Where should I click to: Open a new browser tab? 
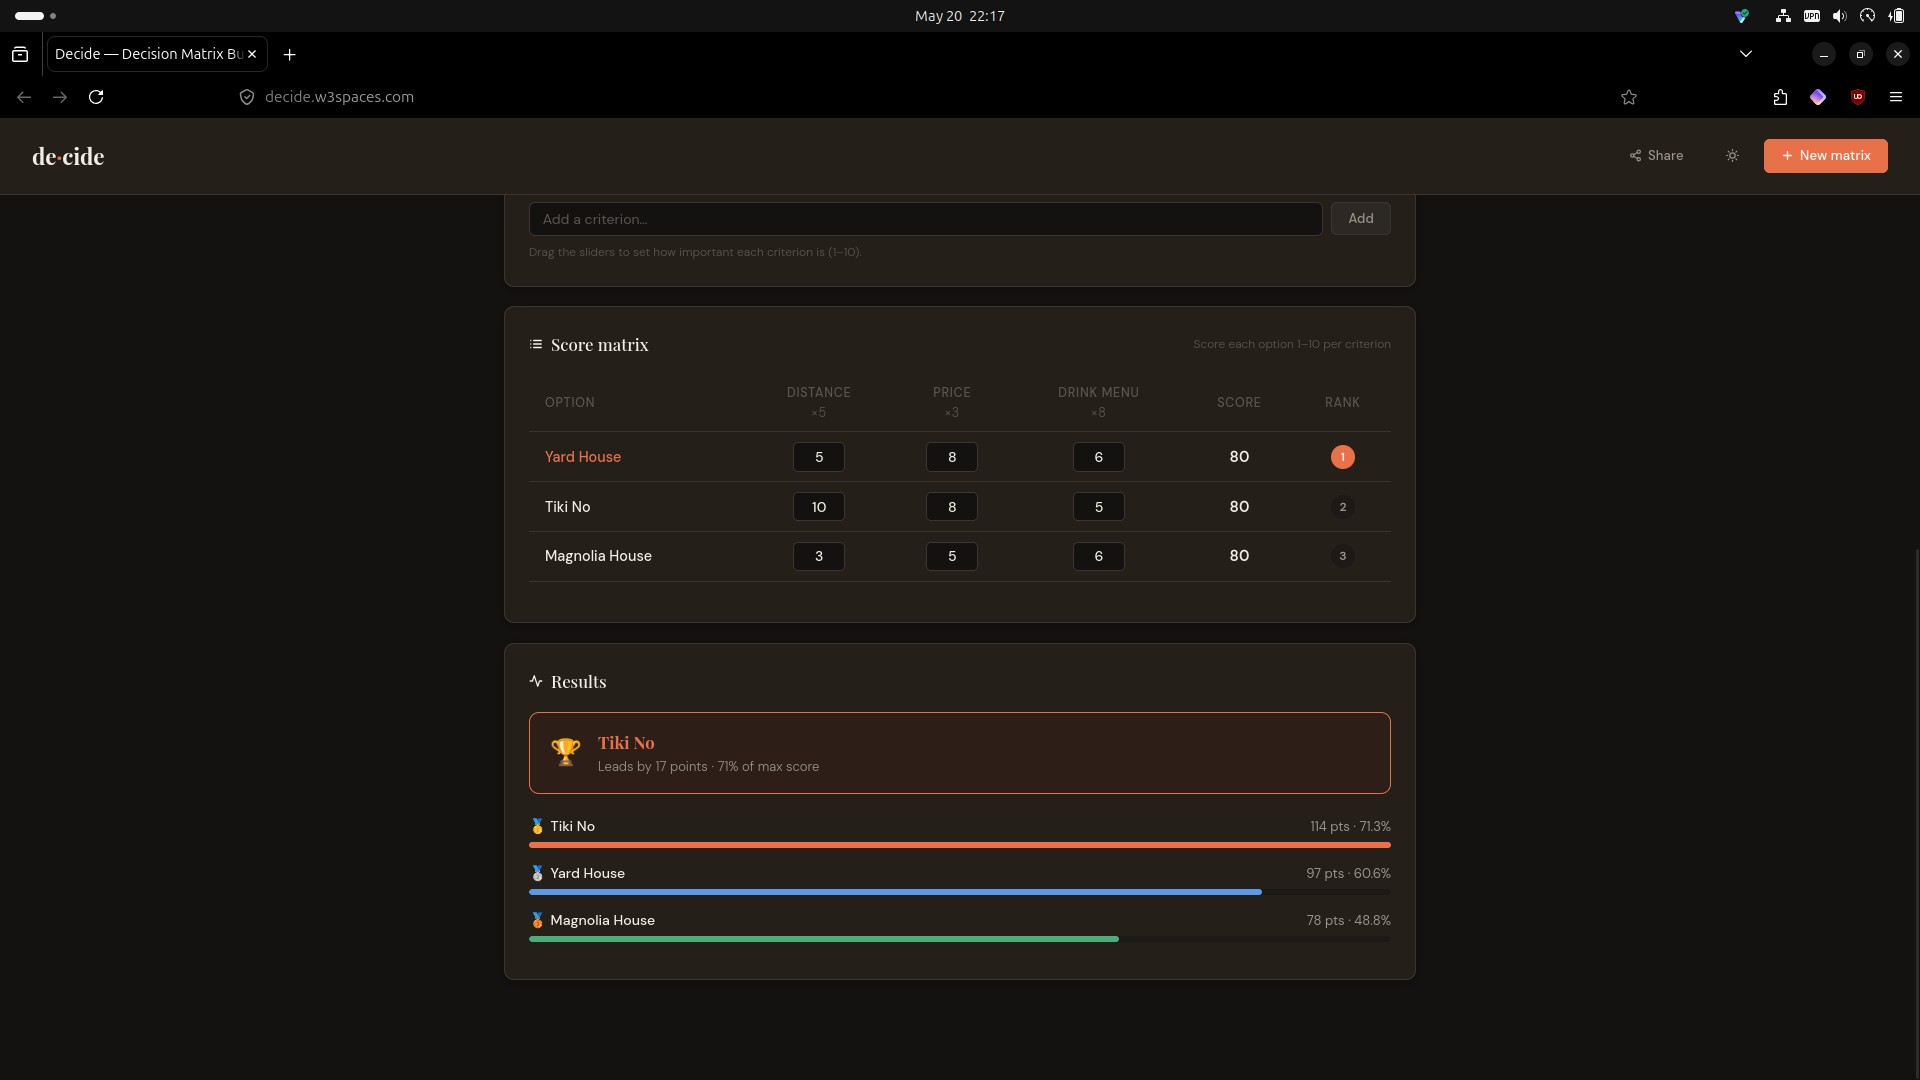pos(290,54)
